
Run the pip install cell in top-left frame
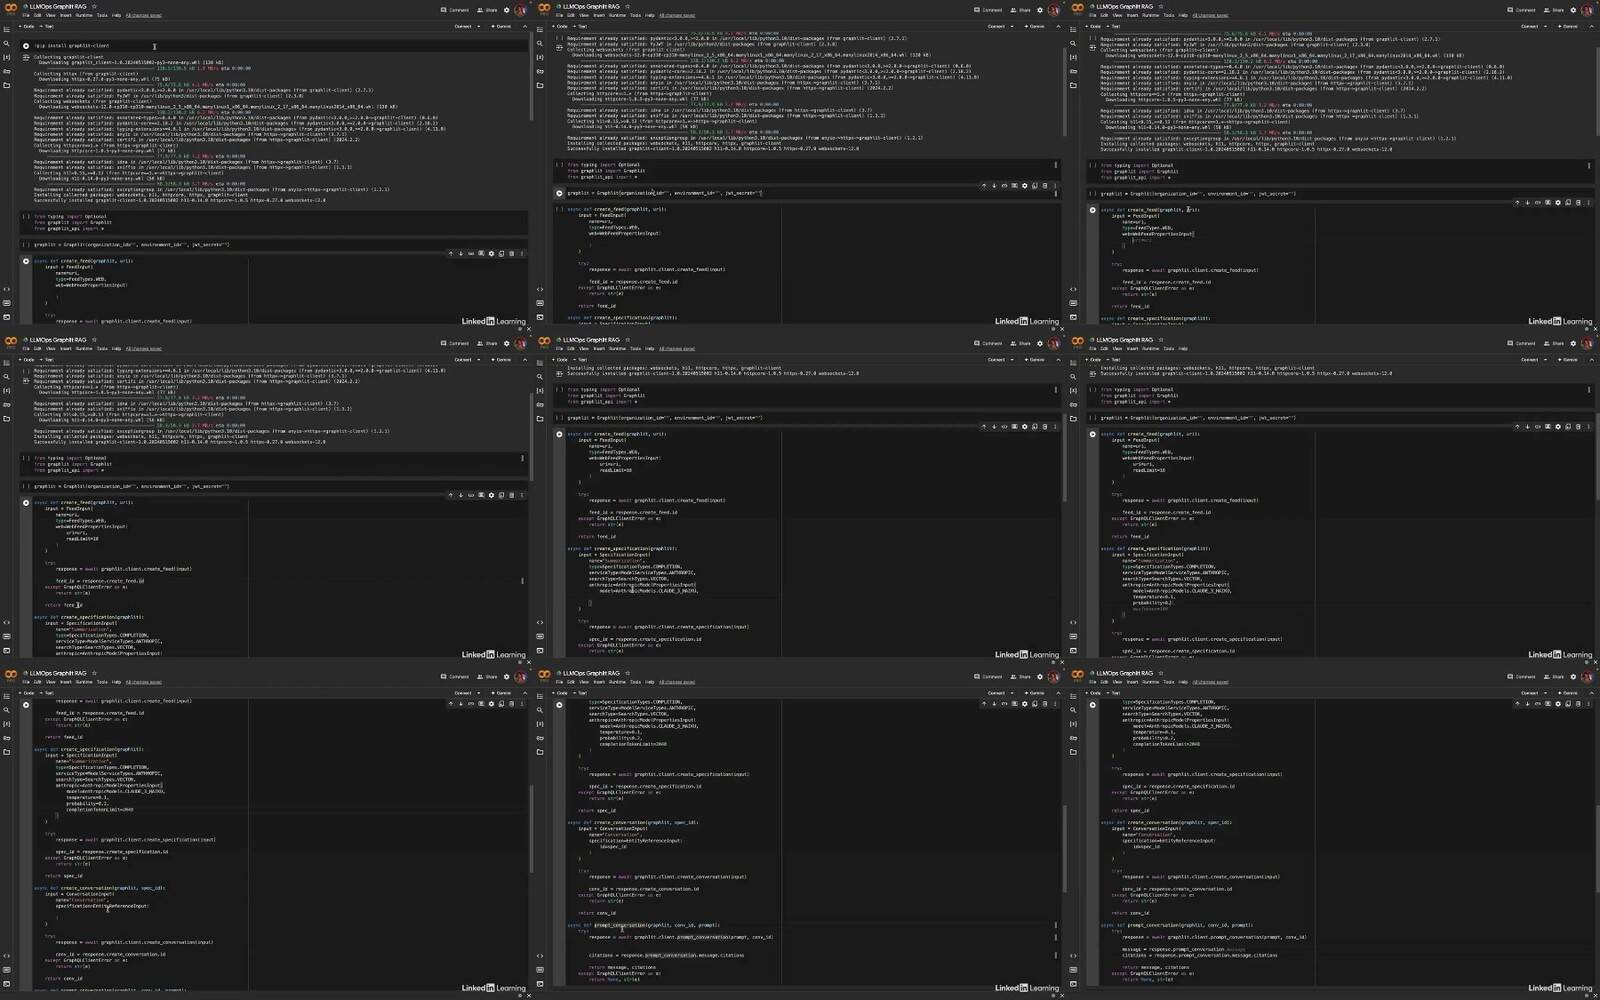(26, 46)
